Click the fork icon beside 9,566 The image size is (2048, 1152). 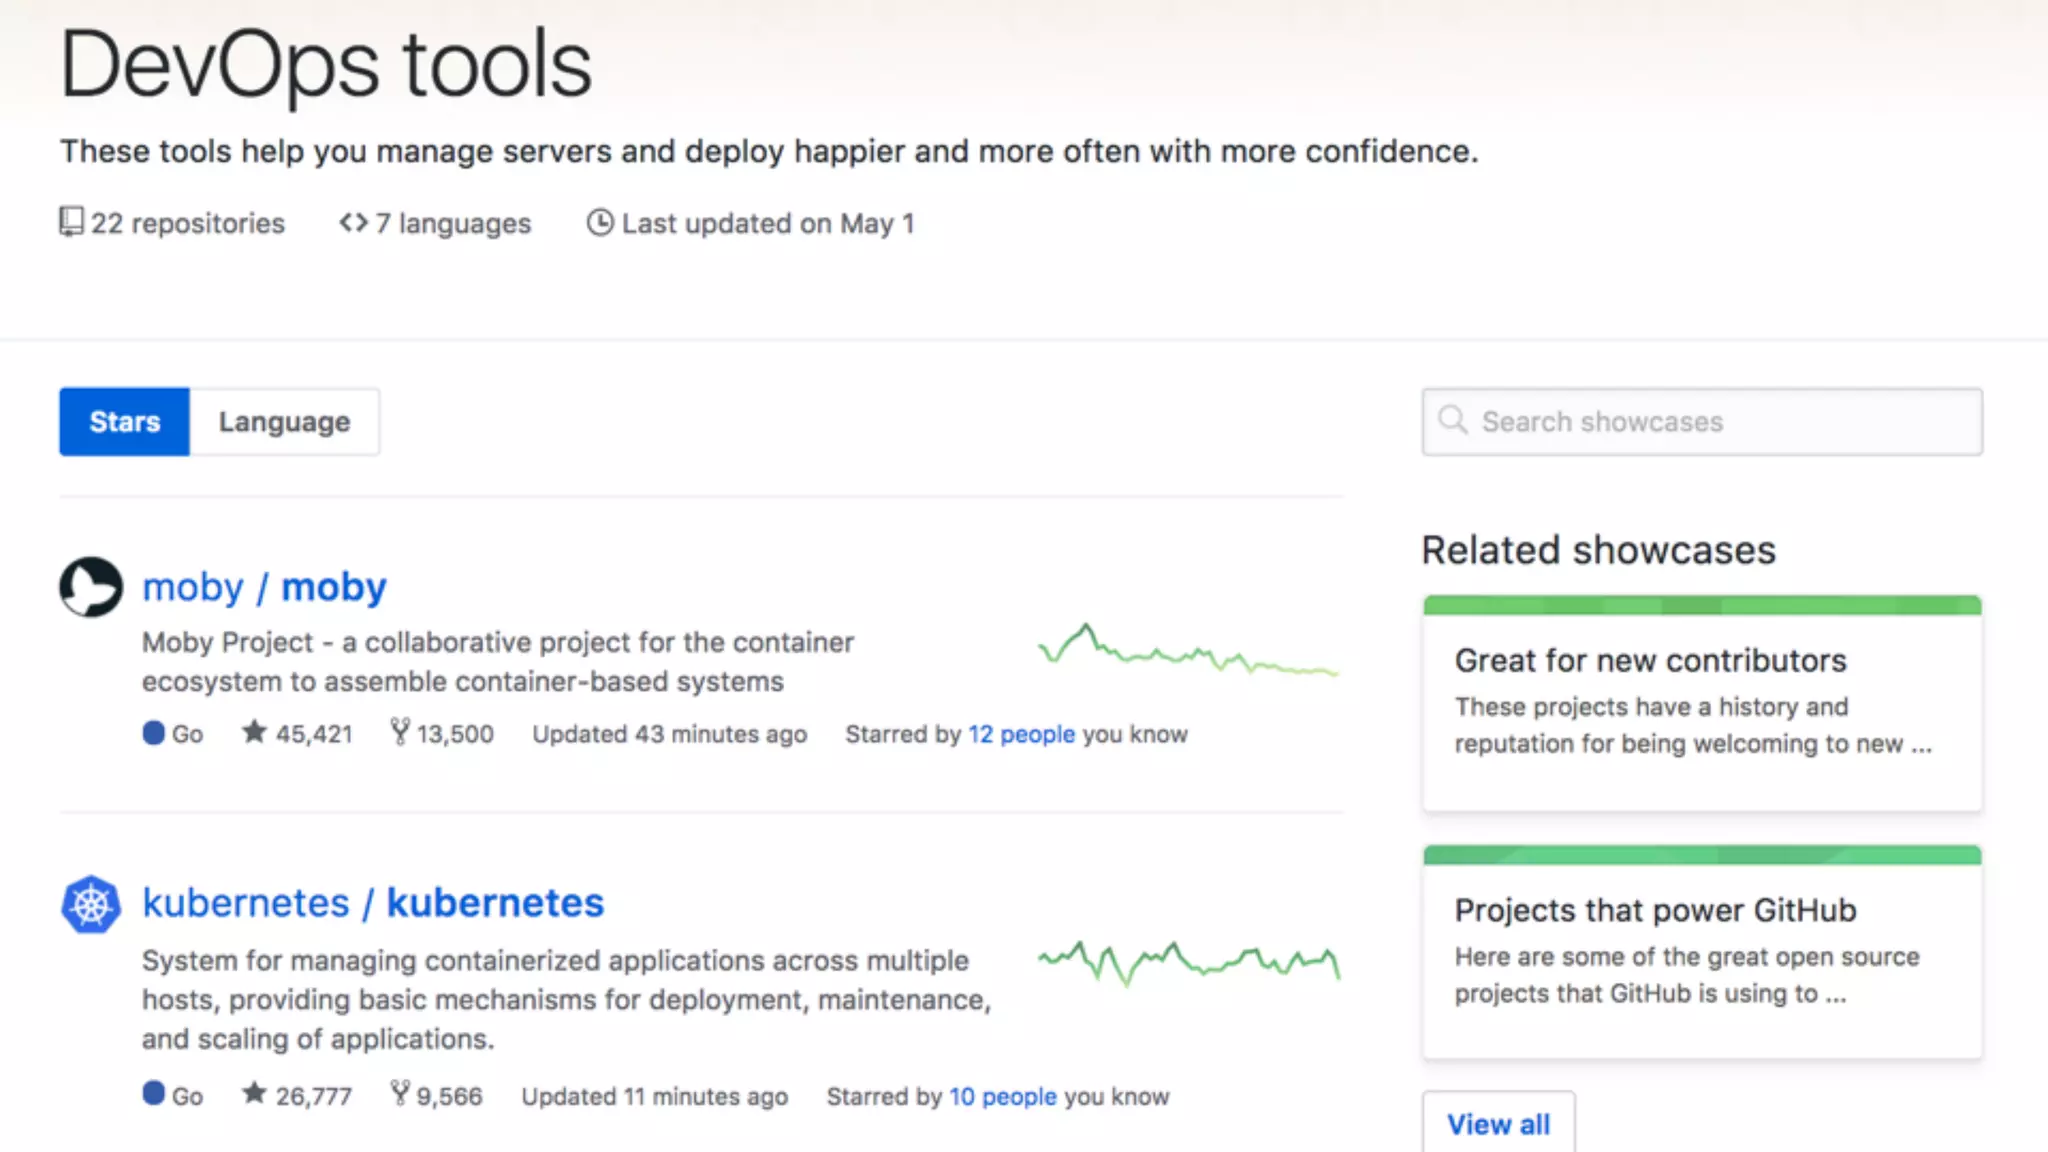[x=400, y=1094]
